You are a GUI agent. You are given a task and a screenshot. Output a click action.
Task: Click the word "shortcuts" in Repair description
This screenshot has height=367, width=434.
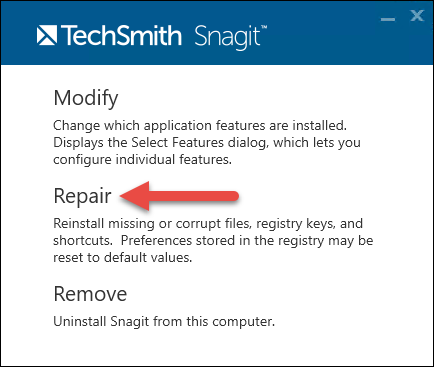82,241
